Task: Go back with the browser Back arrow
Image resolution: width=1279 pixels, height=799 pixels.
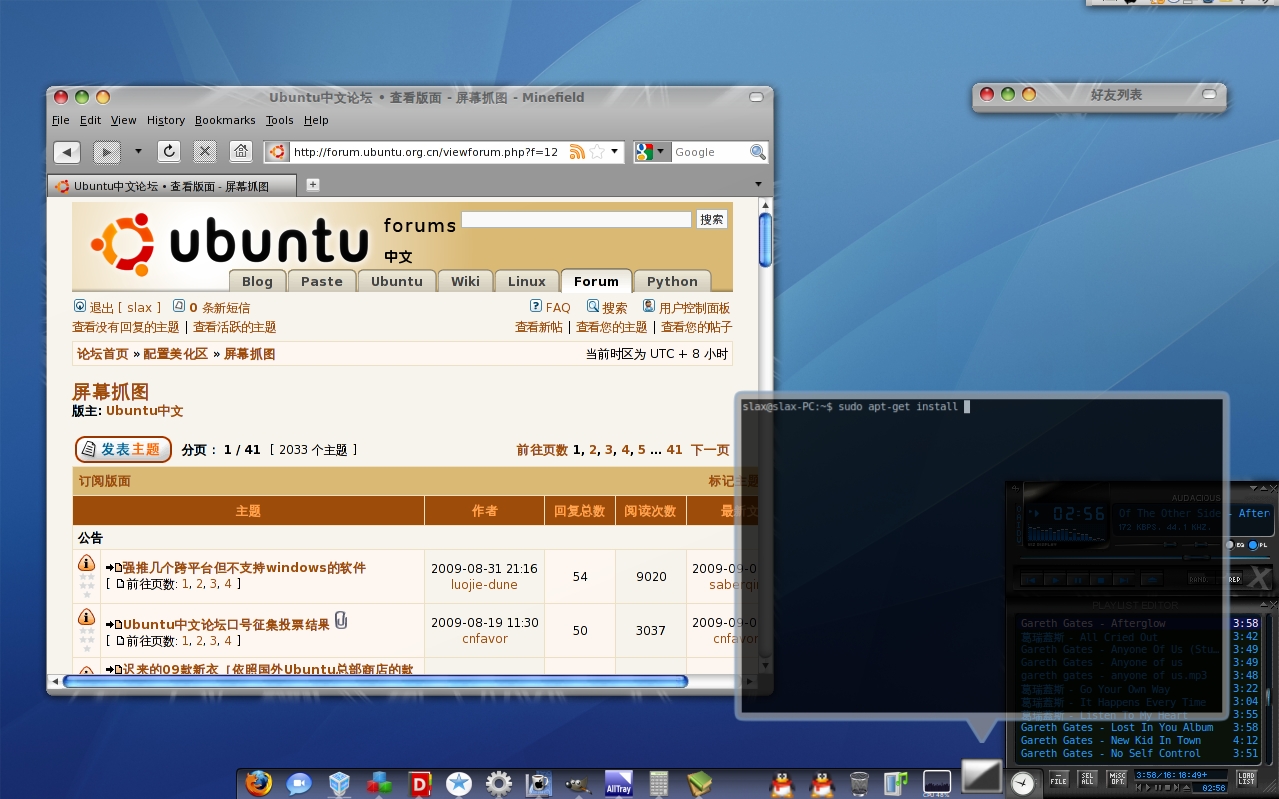Action: coord(67,152)
